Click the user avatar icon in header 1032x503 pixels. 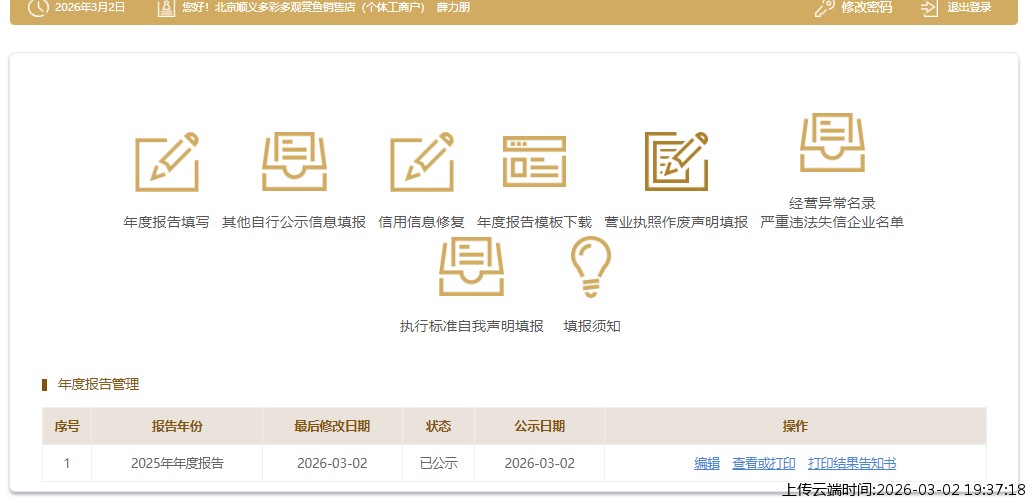click(165, 8)
